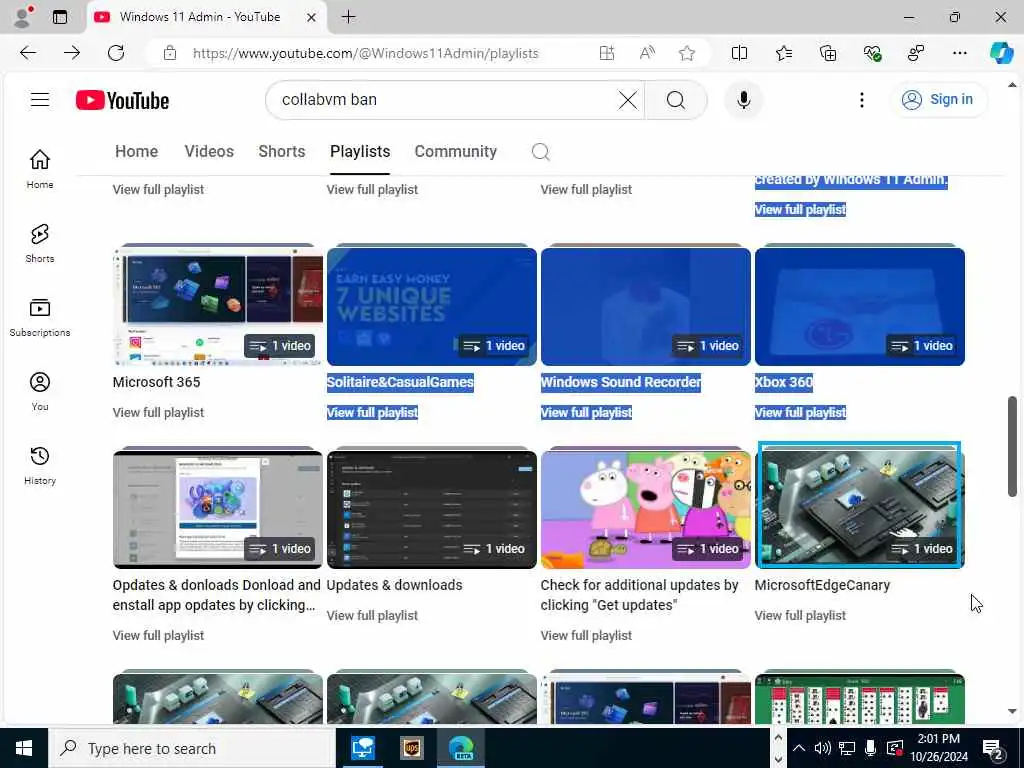Image resolution: width=1024 pixels, height=768 pixels.
Task: Click the Microsoft 365 playlist title
Action: (x=156, y=383)
